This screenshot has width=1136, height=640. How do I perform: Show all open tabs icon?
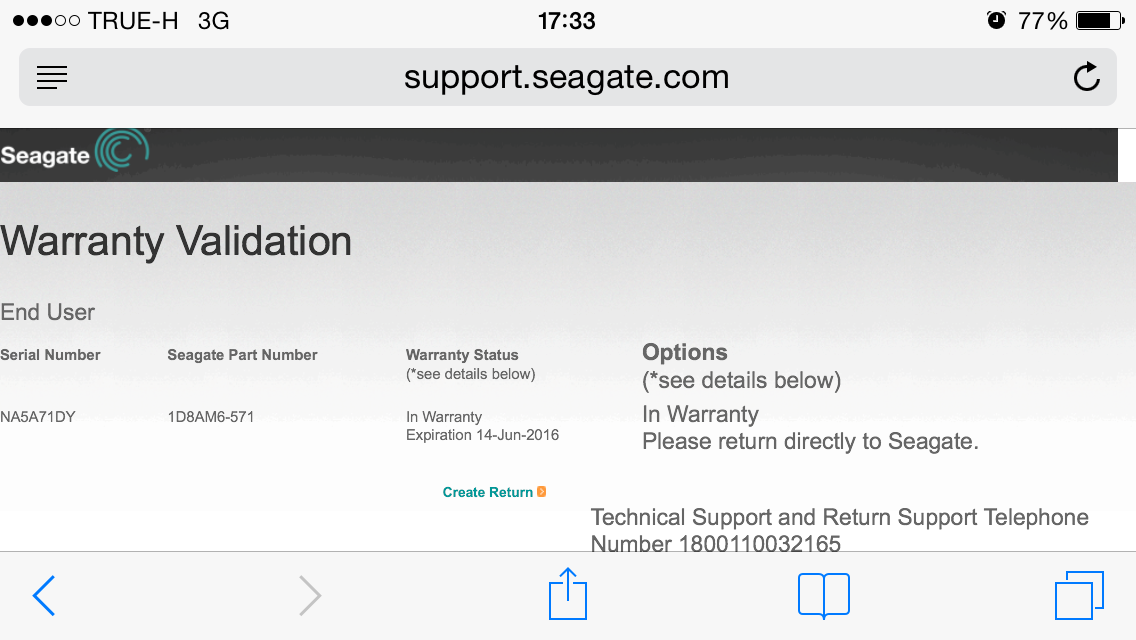1079,595
